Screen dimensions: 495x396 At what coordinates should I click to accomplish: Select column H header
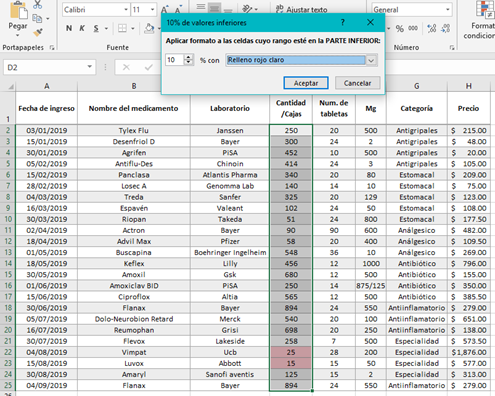(x=469, y=86)
